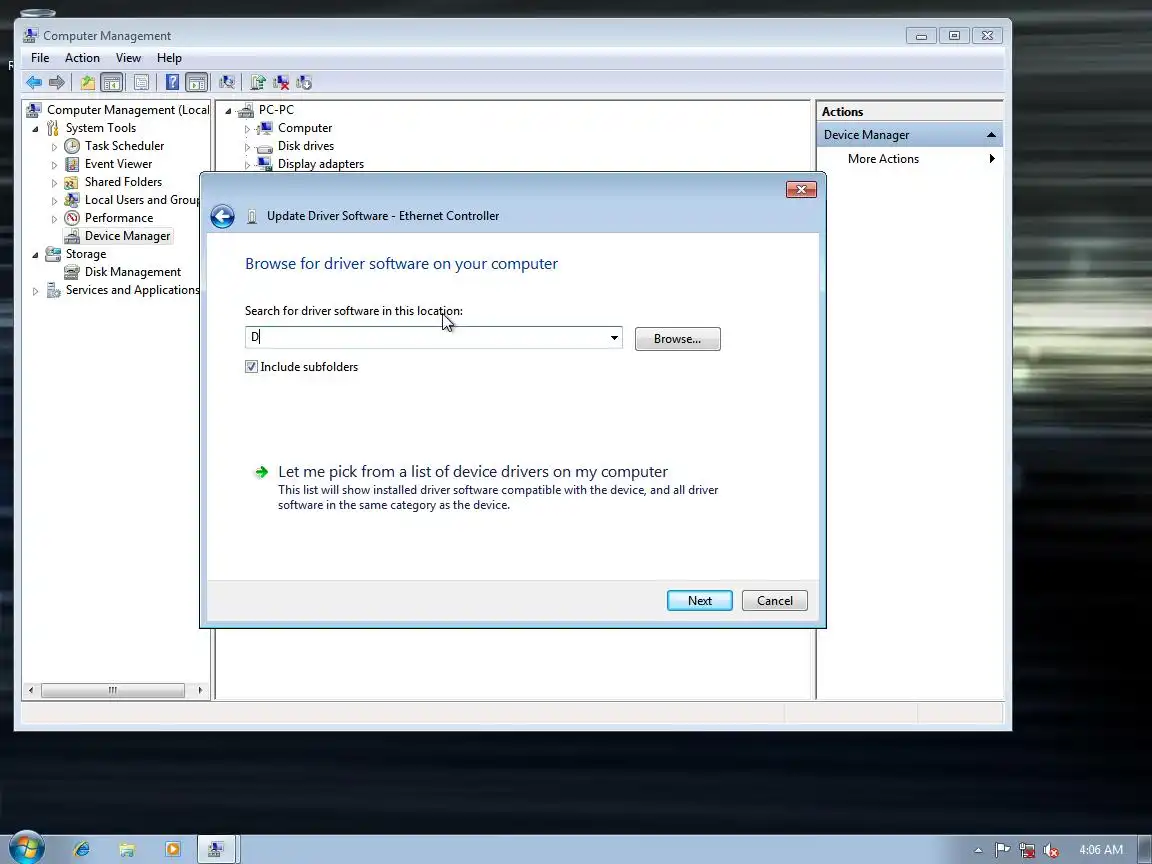Open the File menu
1152x864 pixels.
point(40,58)
